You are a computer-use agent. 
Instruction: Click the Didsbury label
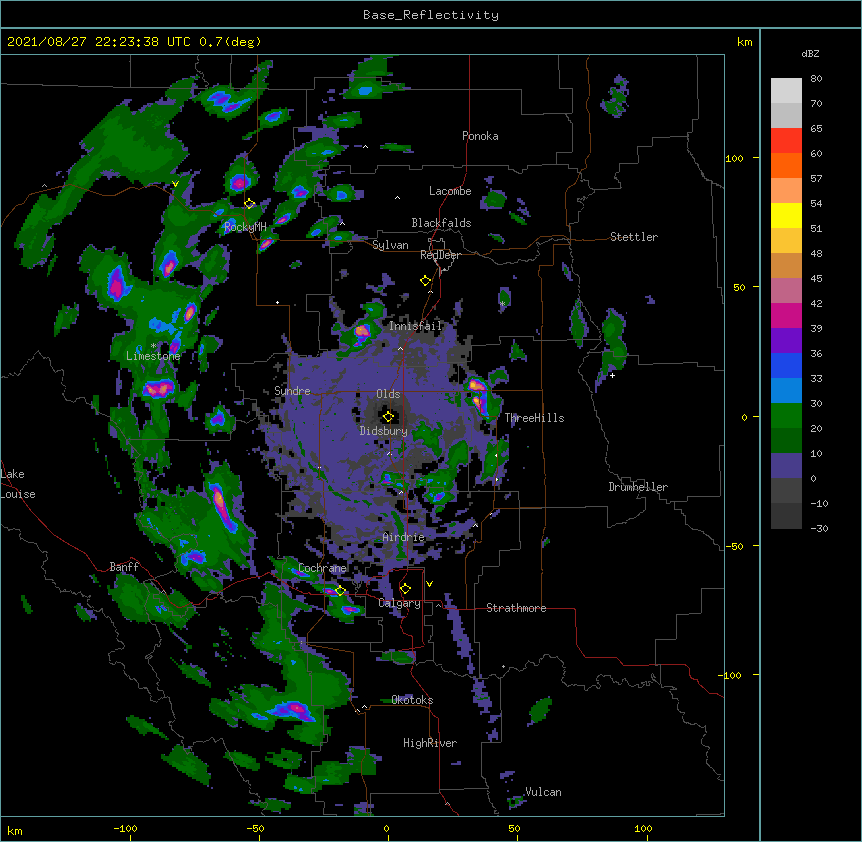coord(384,431)
